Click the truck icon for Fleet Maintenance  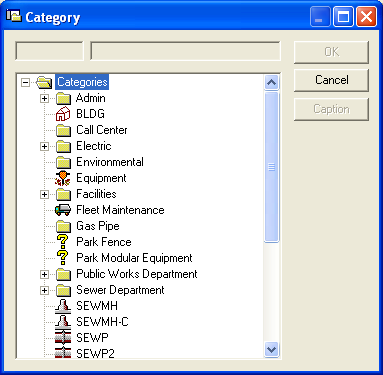(x=63, y=210)
